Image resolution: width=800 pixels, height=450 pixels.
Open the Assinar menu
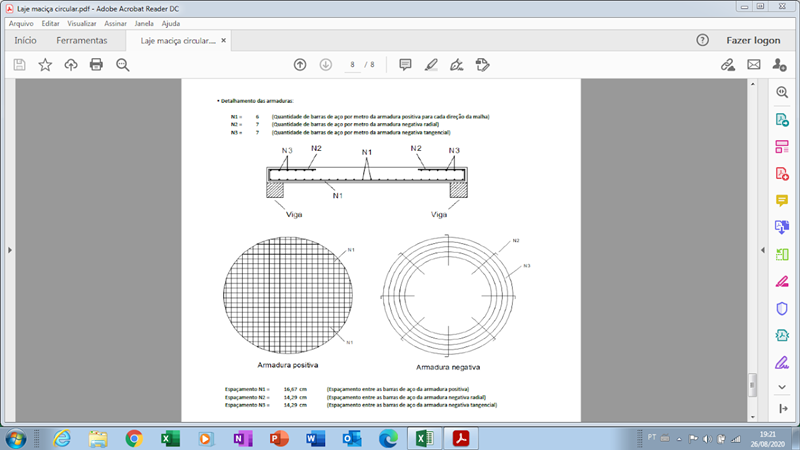pyautogui.click(x=115, y=23)
